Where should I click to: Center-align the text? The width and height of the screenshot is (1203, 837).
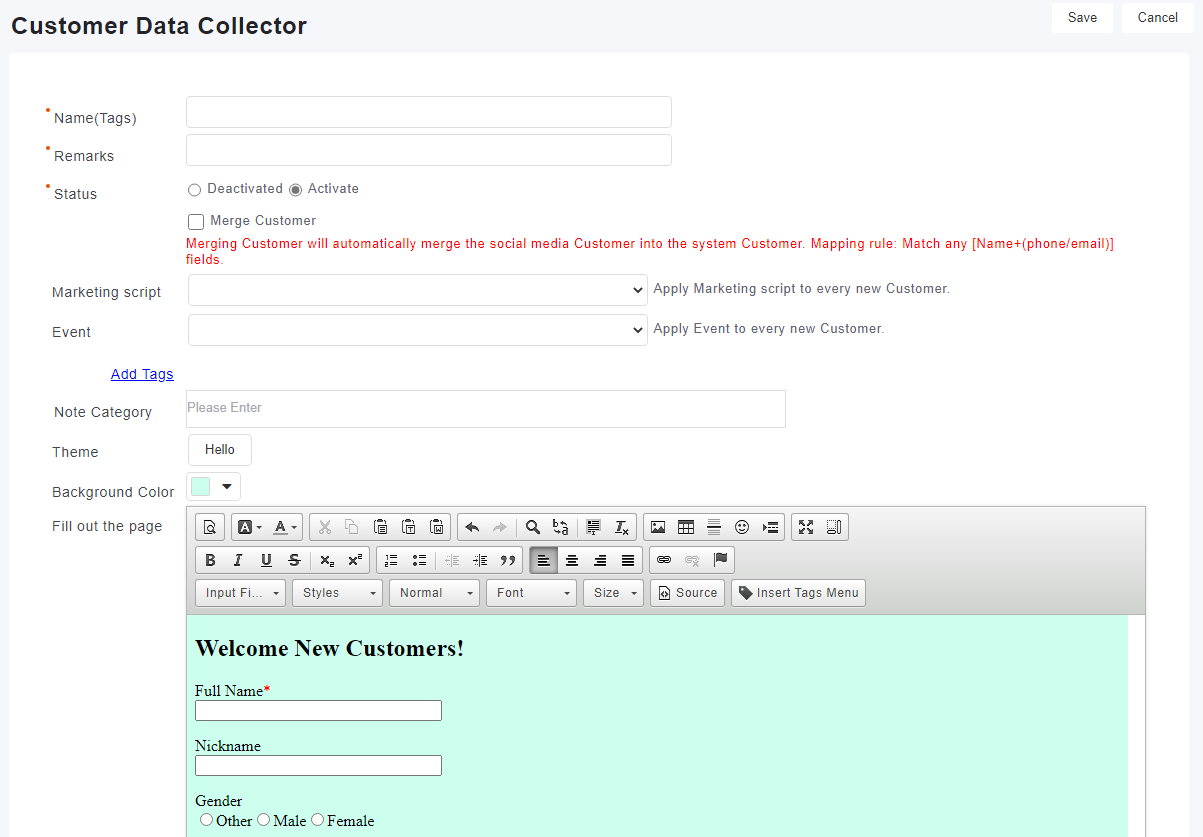pyautogui.click(x=572, y=560)
